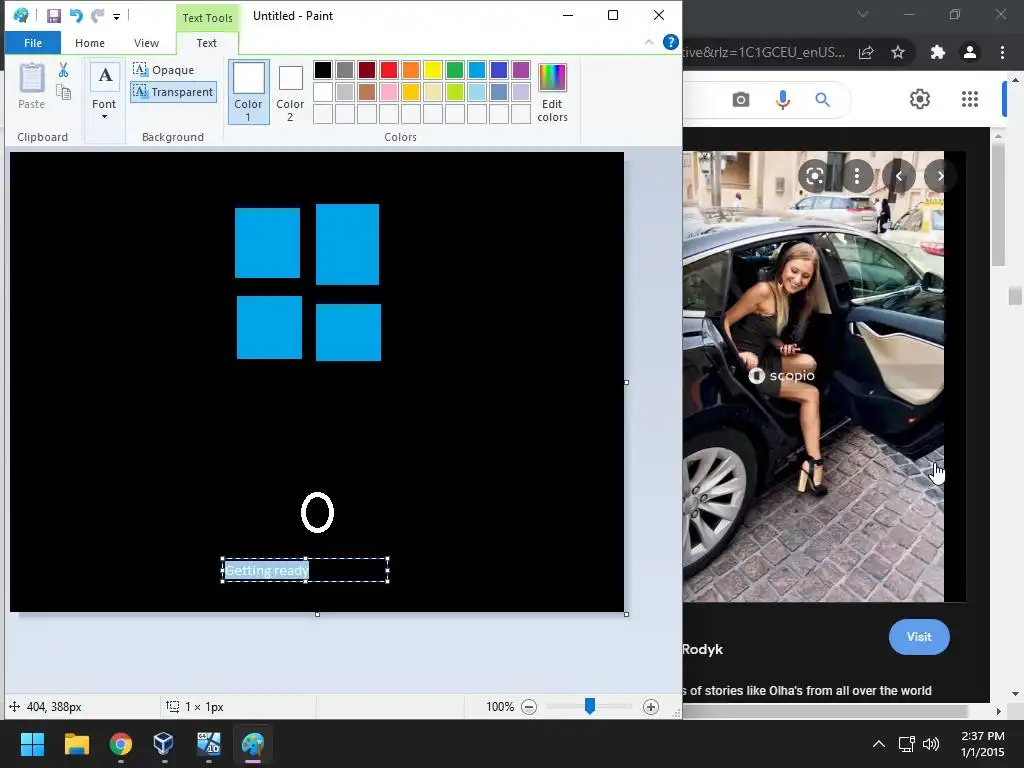Viewport: 1024px width, 768px height.
Task: Pick the black color swatch
Action: (323, 70)
